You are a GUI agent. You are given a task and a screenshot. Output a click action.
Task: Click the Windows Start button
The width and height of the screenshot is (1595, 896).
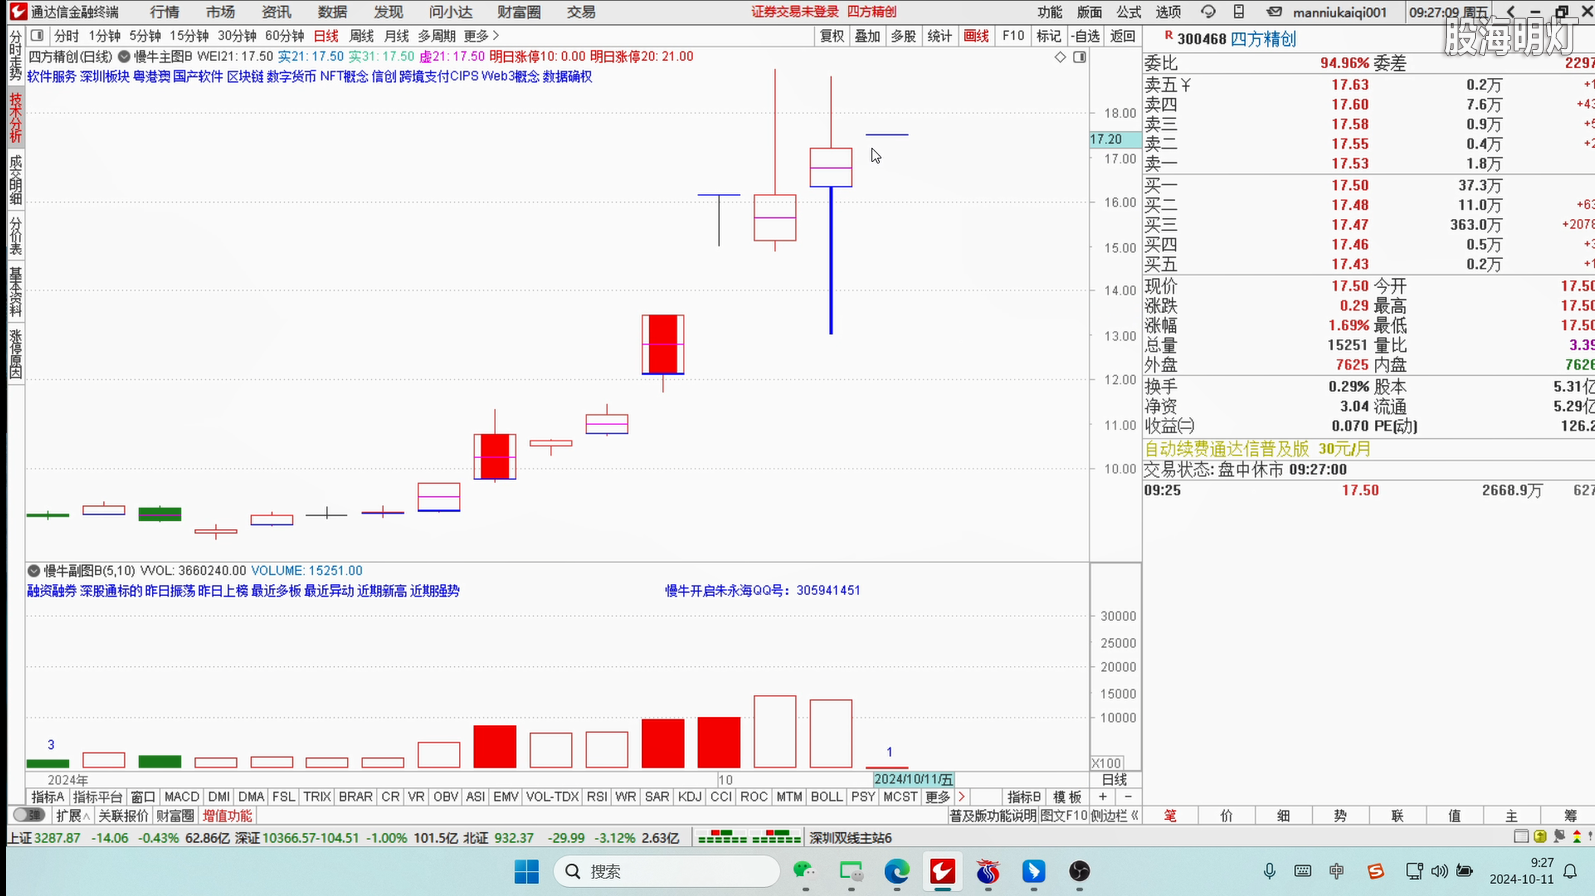coord(527,872)
